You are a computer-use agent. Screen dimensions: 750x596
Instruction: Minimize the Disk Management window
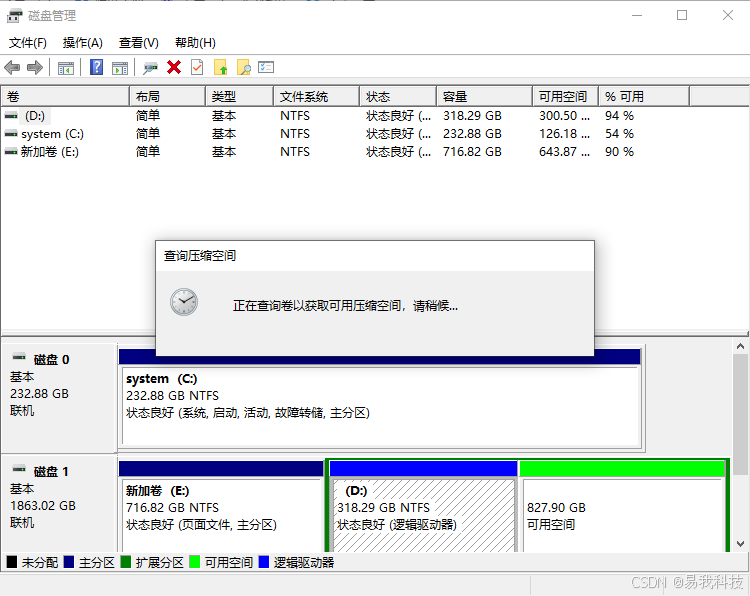637,15
